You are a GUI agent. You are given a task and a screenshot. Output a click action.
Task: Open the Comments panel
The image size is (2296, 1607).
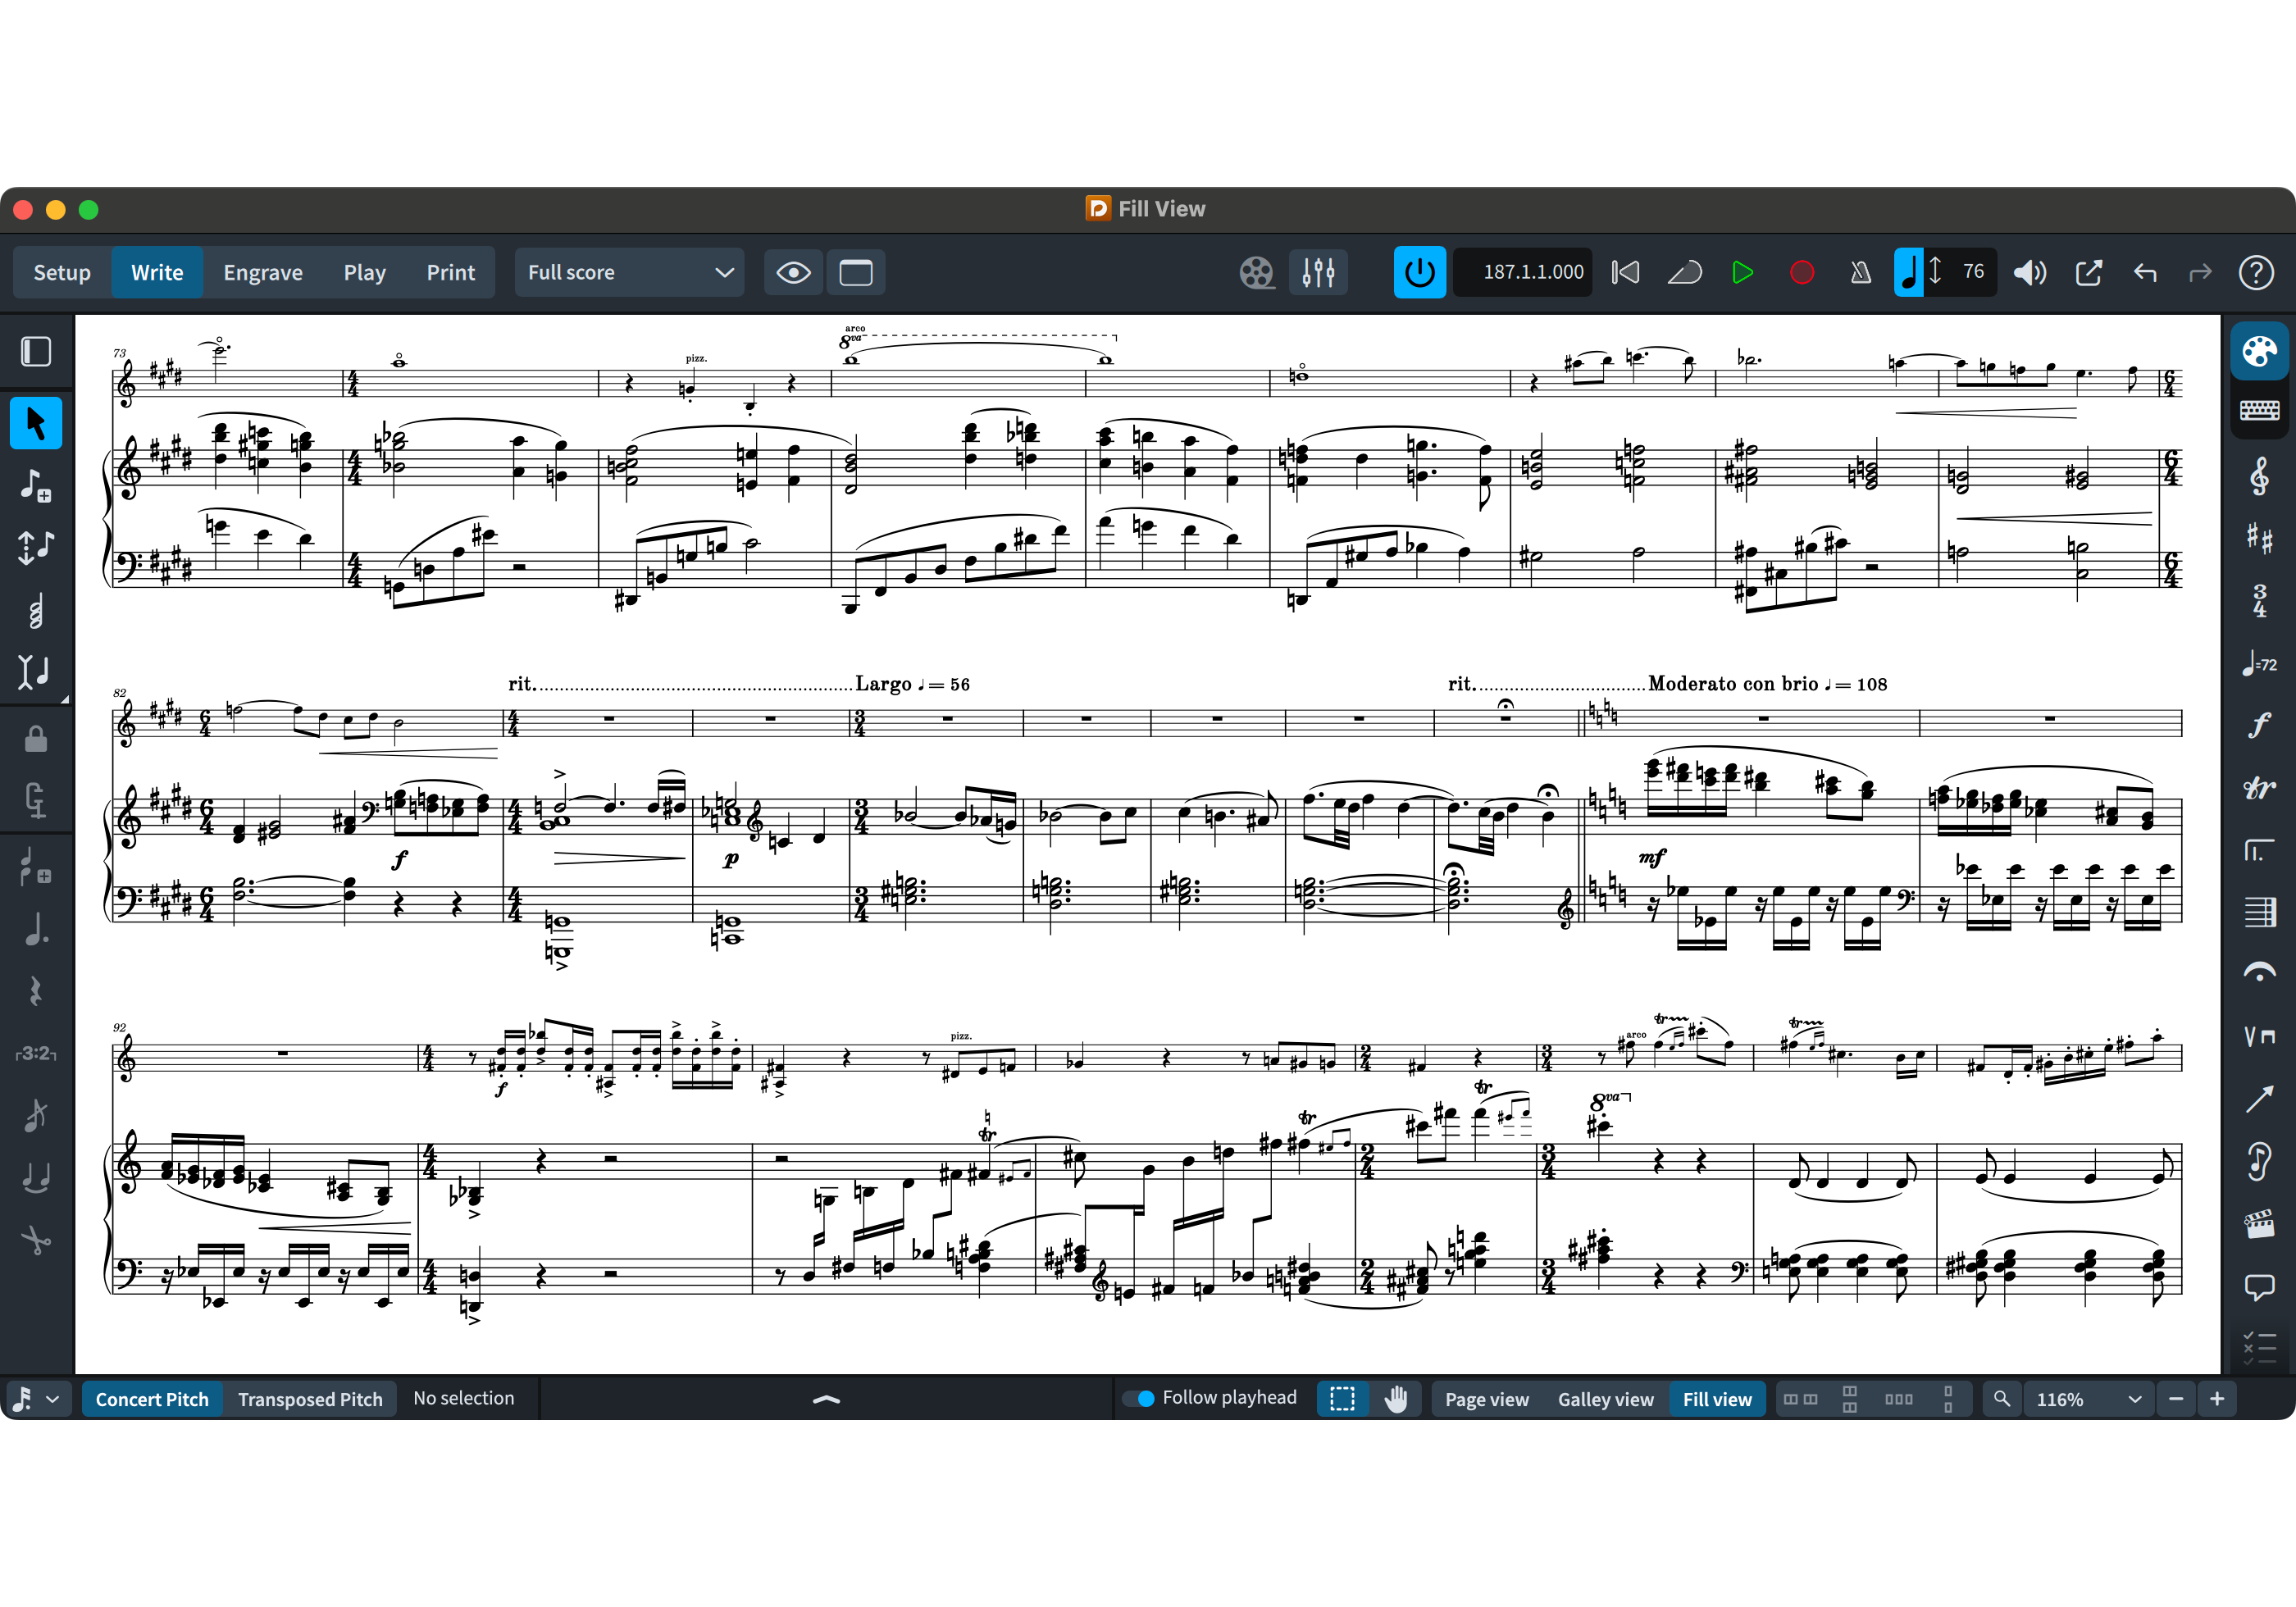(2259, 1286)
